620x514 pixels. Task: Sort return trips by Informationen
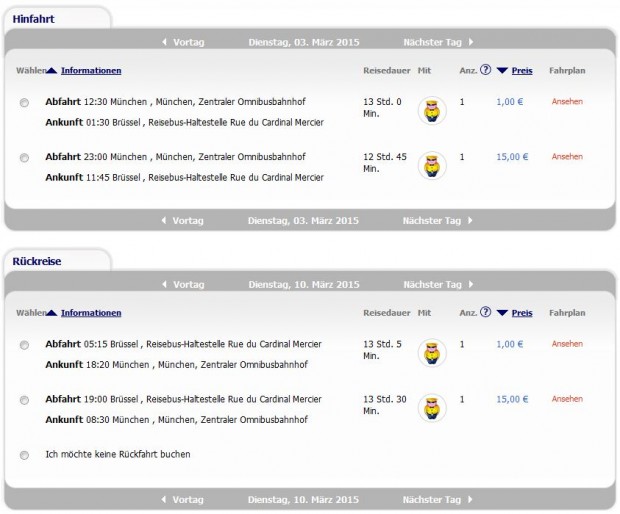tap(91, 313)
